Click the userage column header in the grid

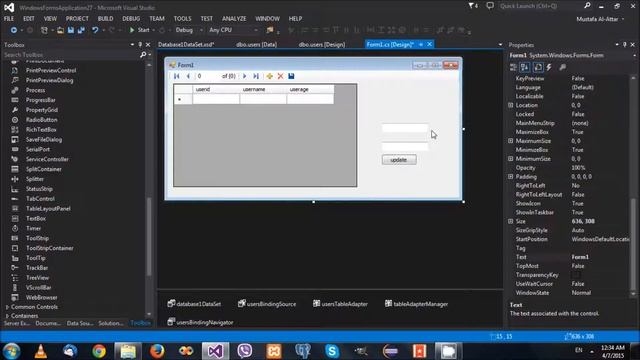310,89
